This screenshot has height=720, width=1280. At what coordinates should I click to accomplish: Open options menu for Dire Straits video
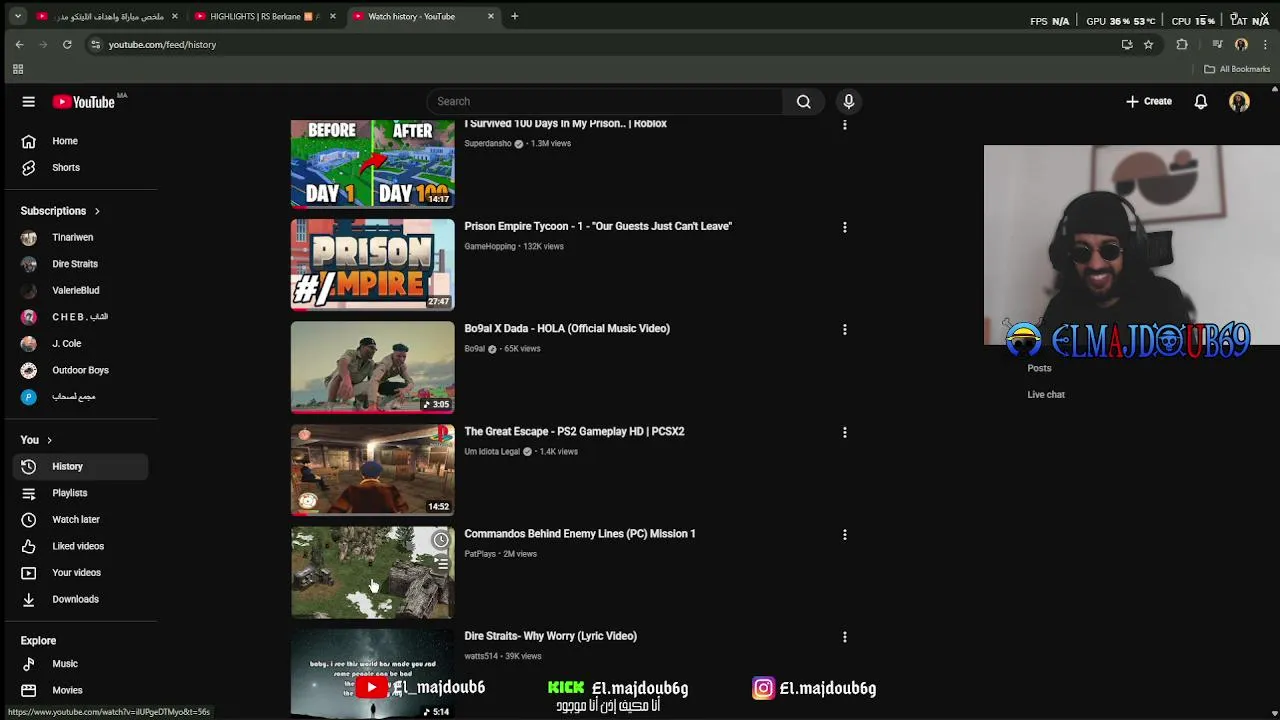845,637
